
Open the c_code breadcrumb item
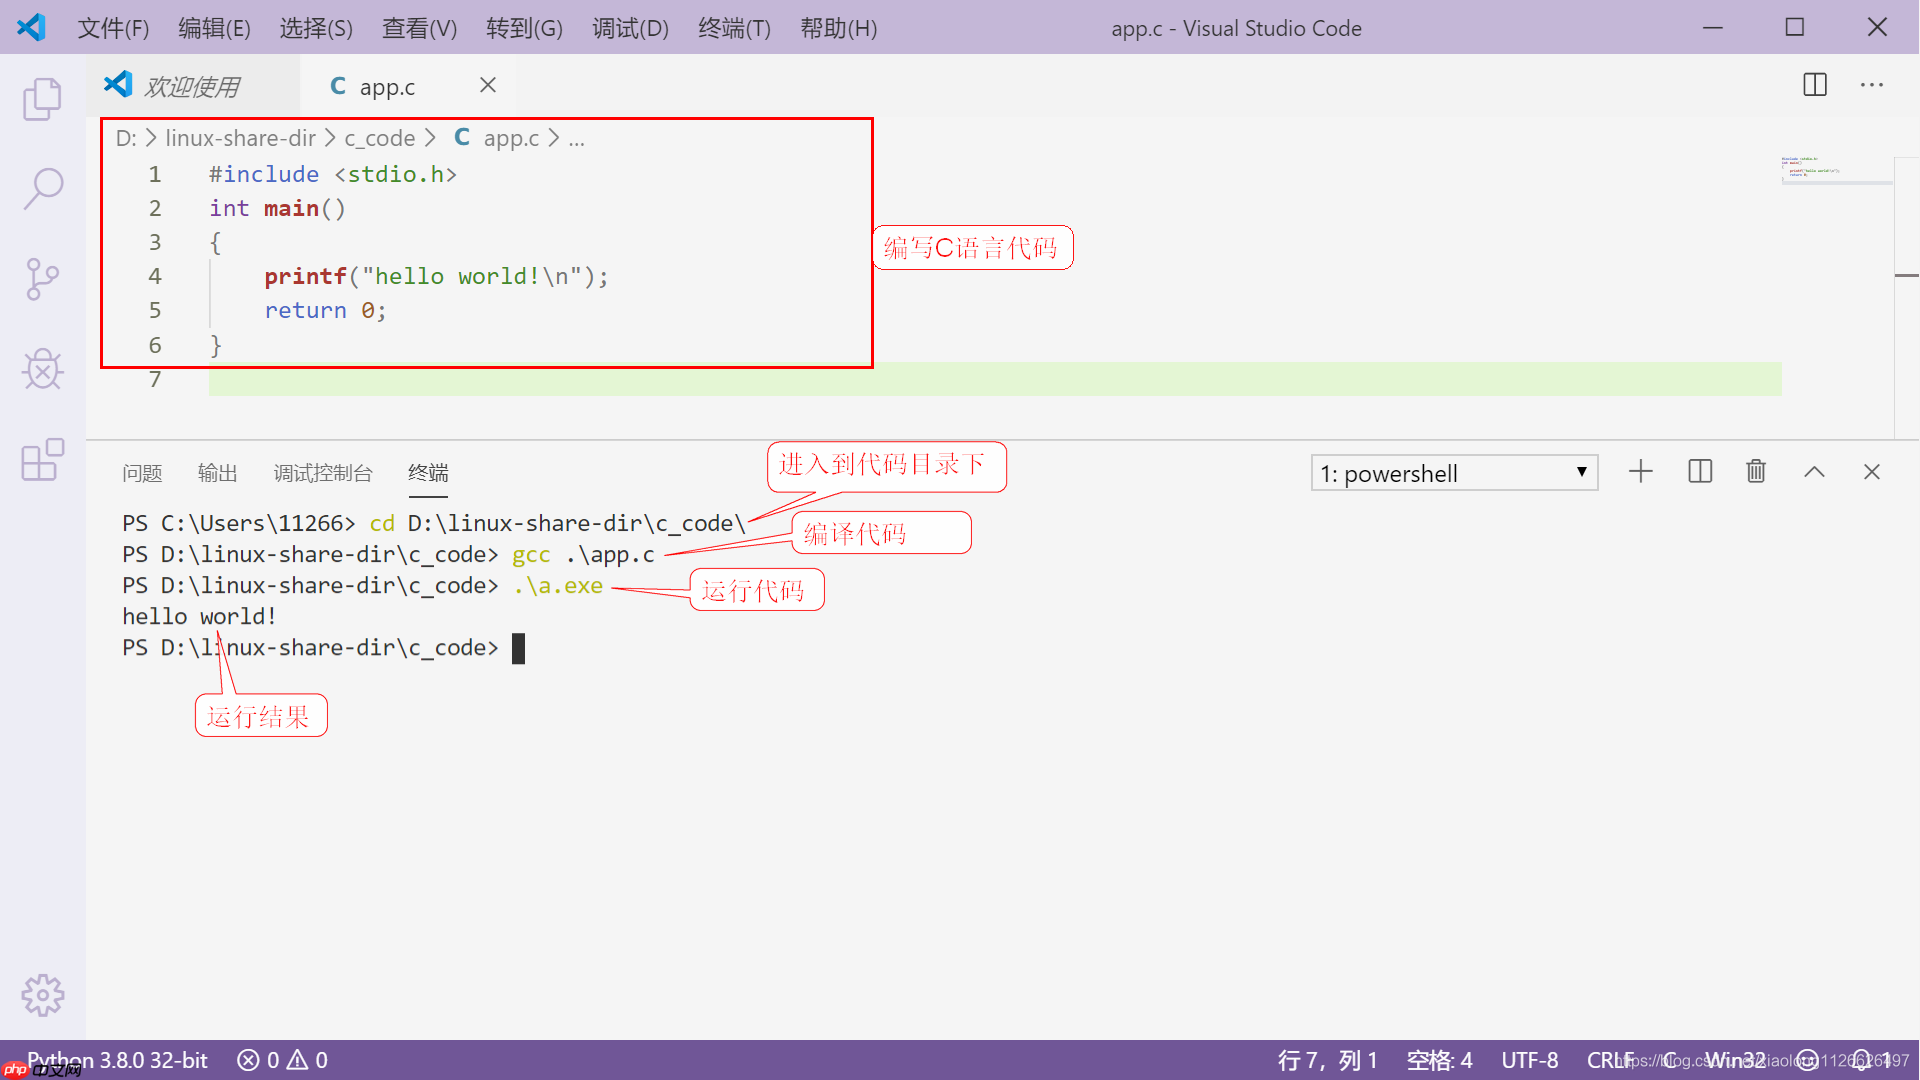pos(379,138)
